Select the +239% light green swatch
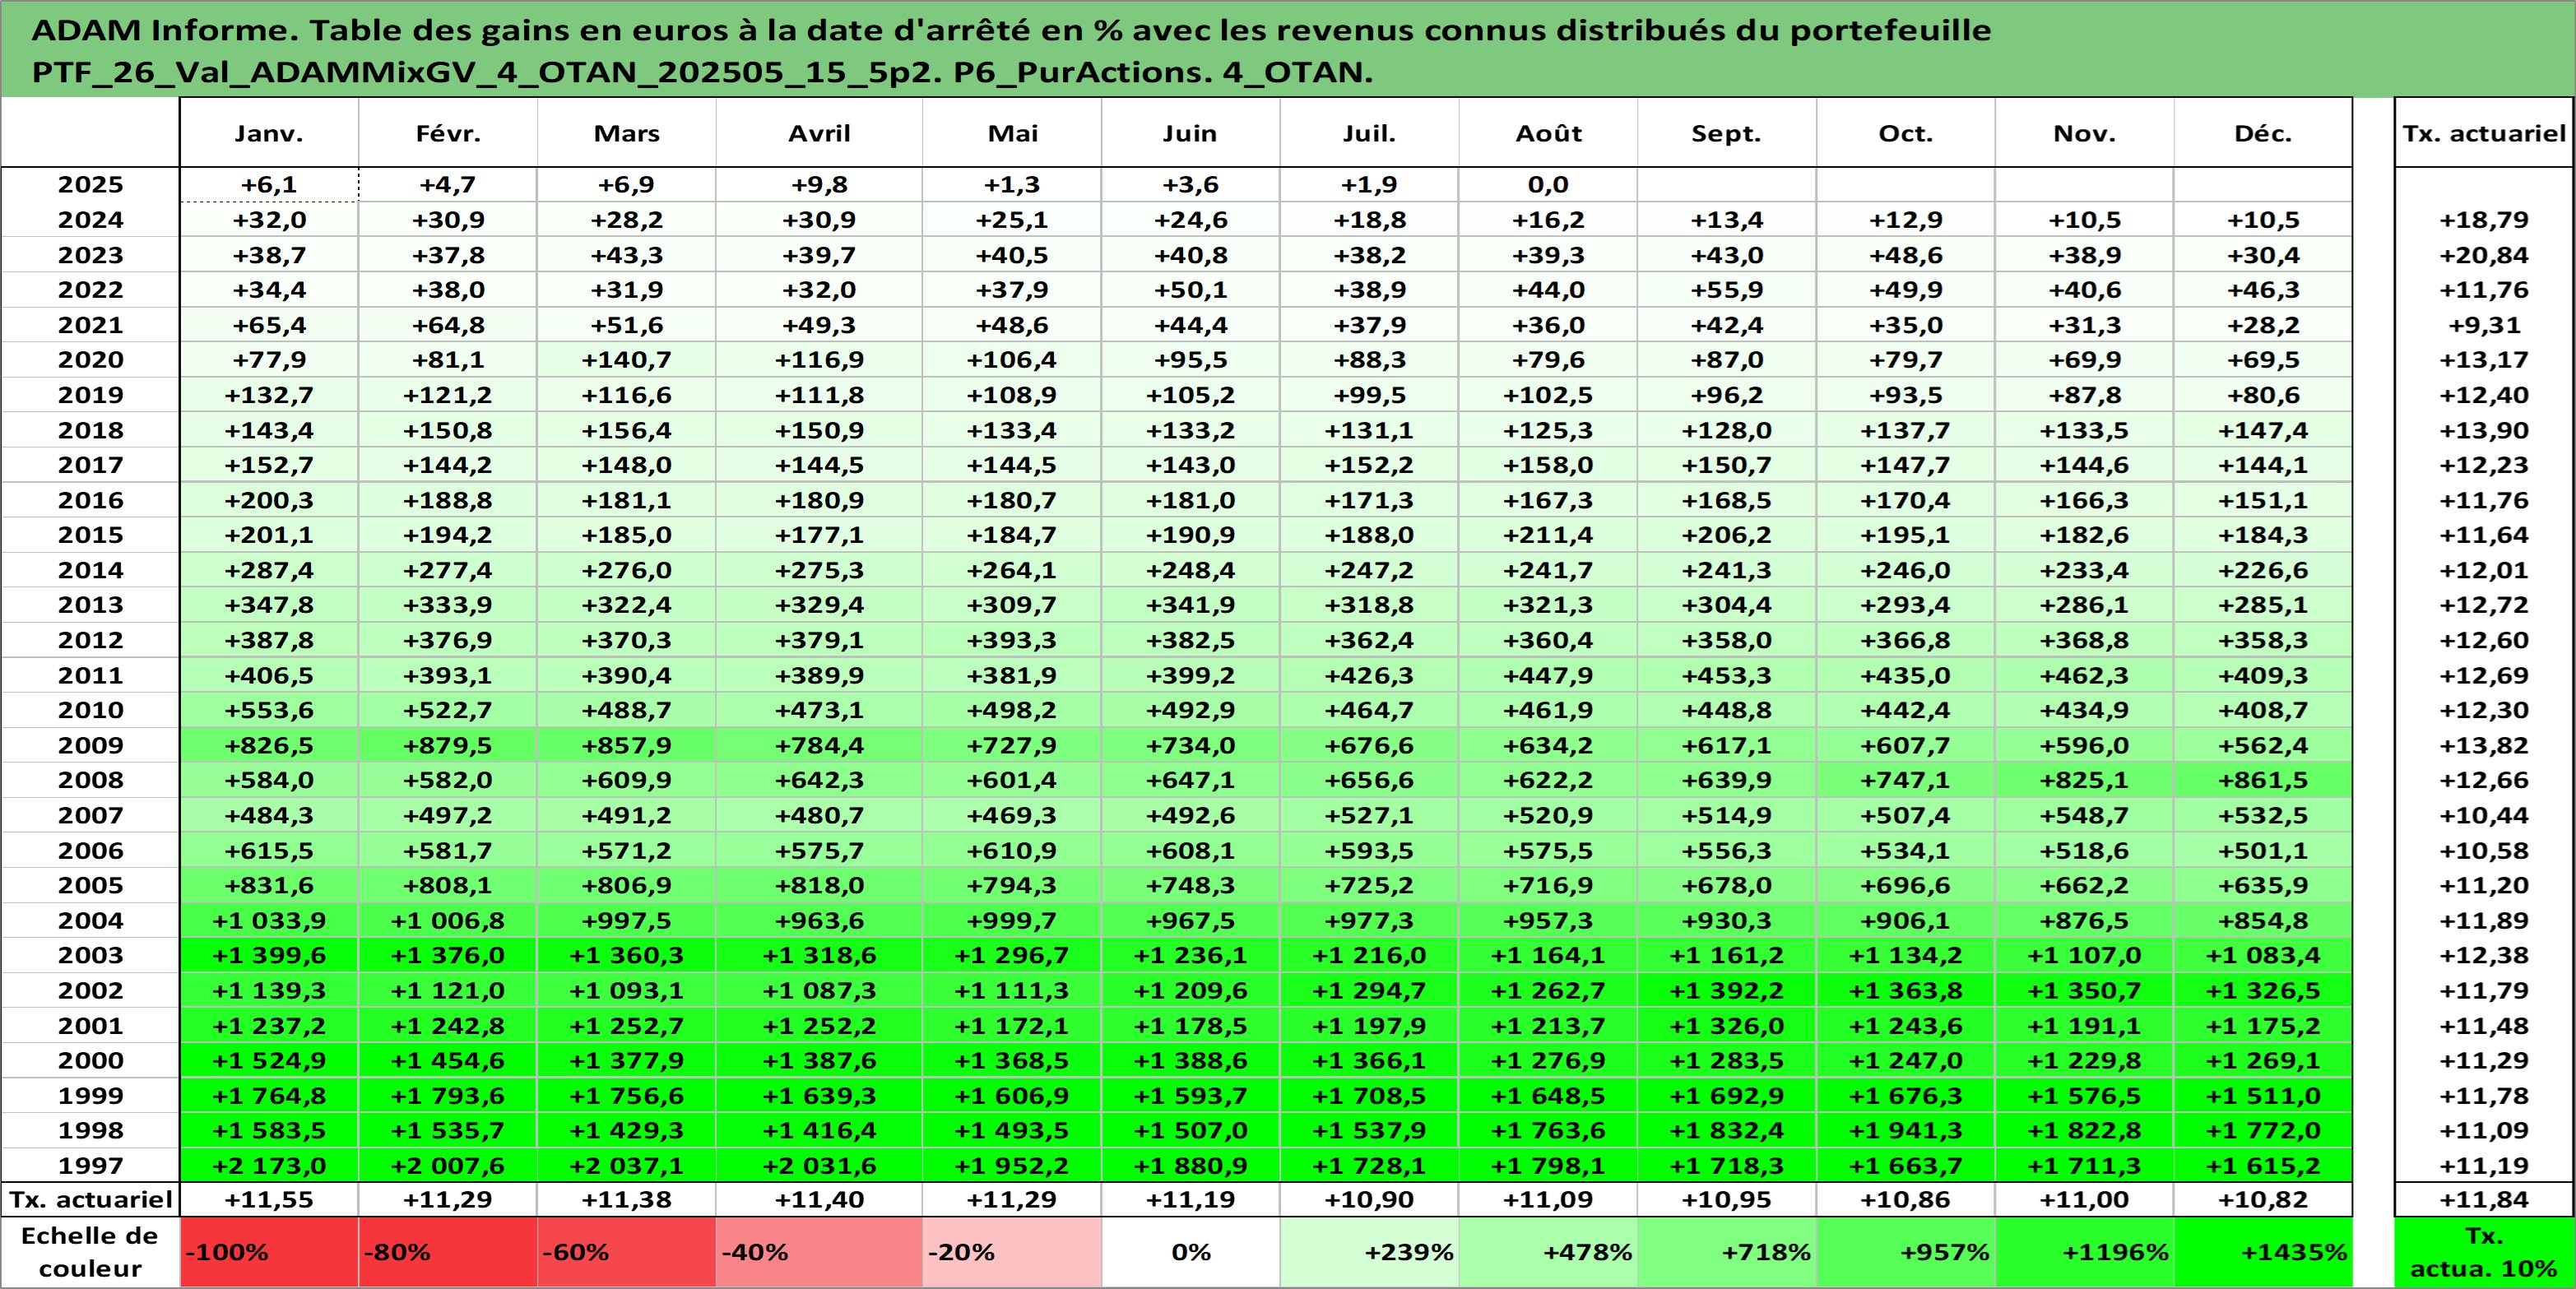Image resolution: width=2576 pixels, height=1289 pixels. pyautogui.click(x=1370, y=1252)
